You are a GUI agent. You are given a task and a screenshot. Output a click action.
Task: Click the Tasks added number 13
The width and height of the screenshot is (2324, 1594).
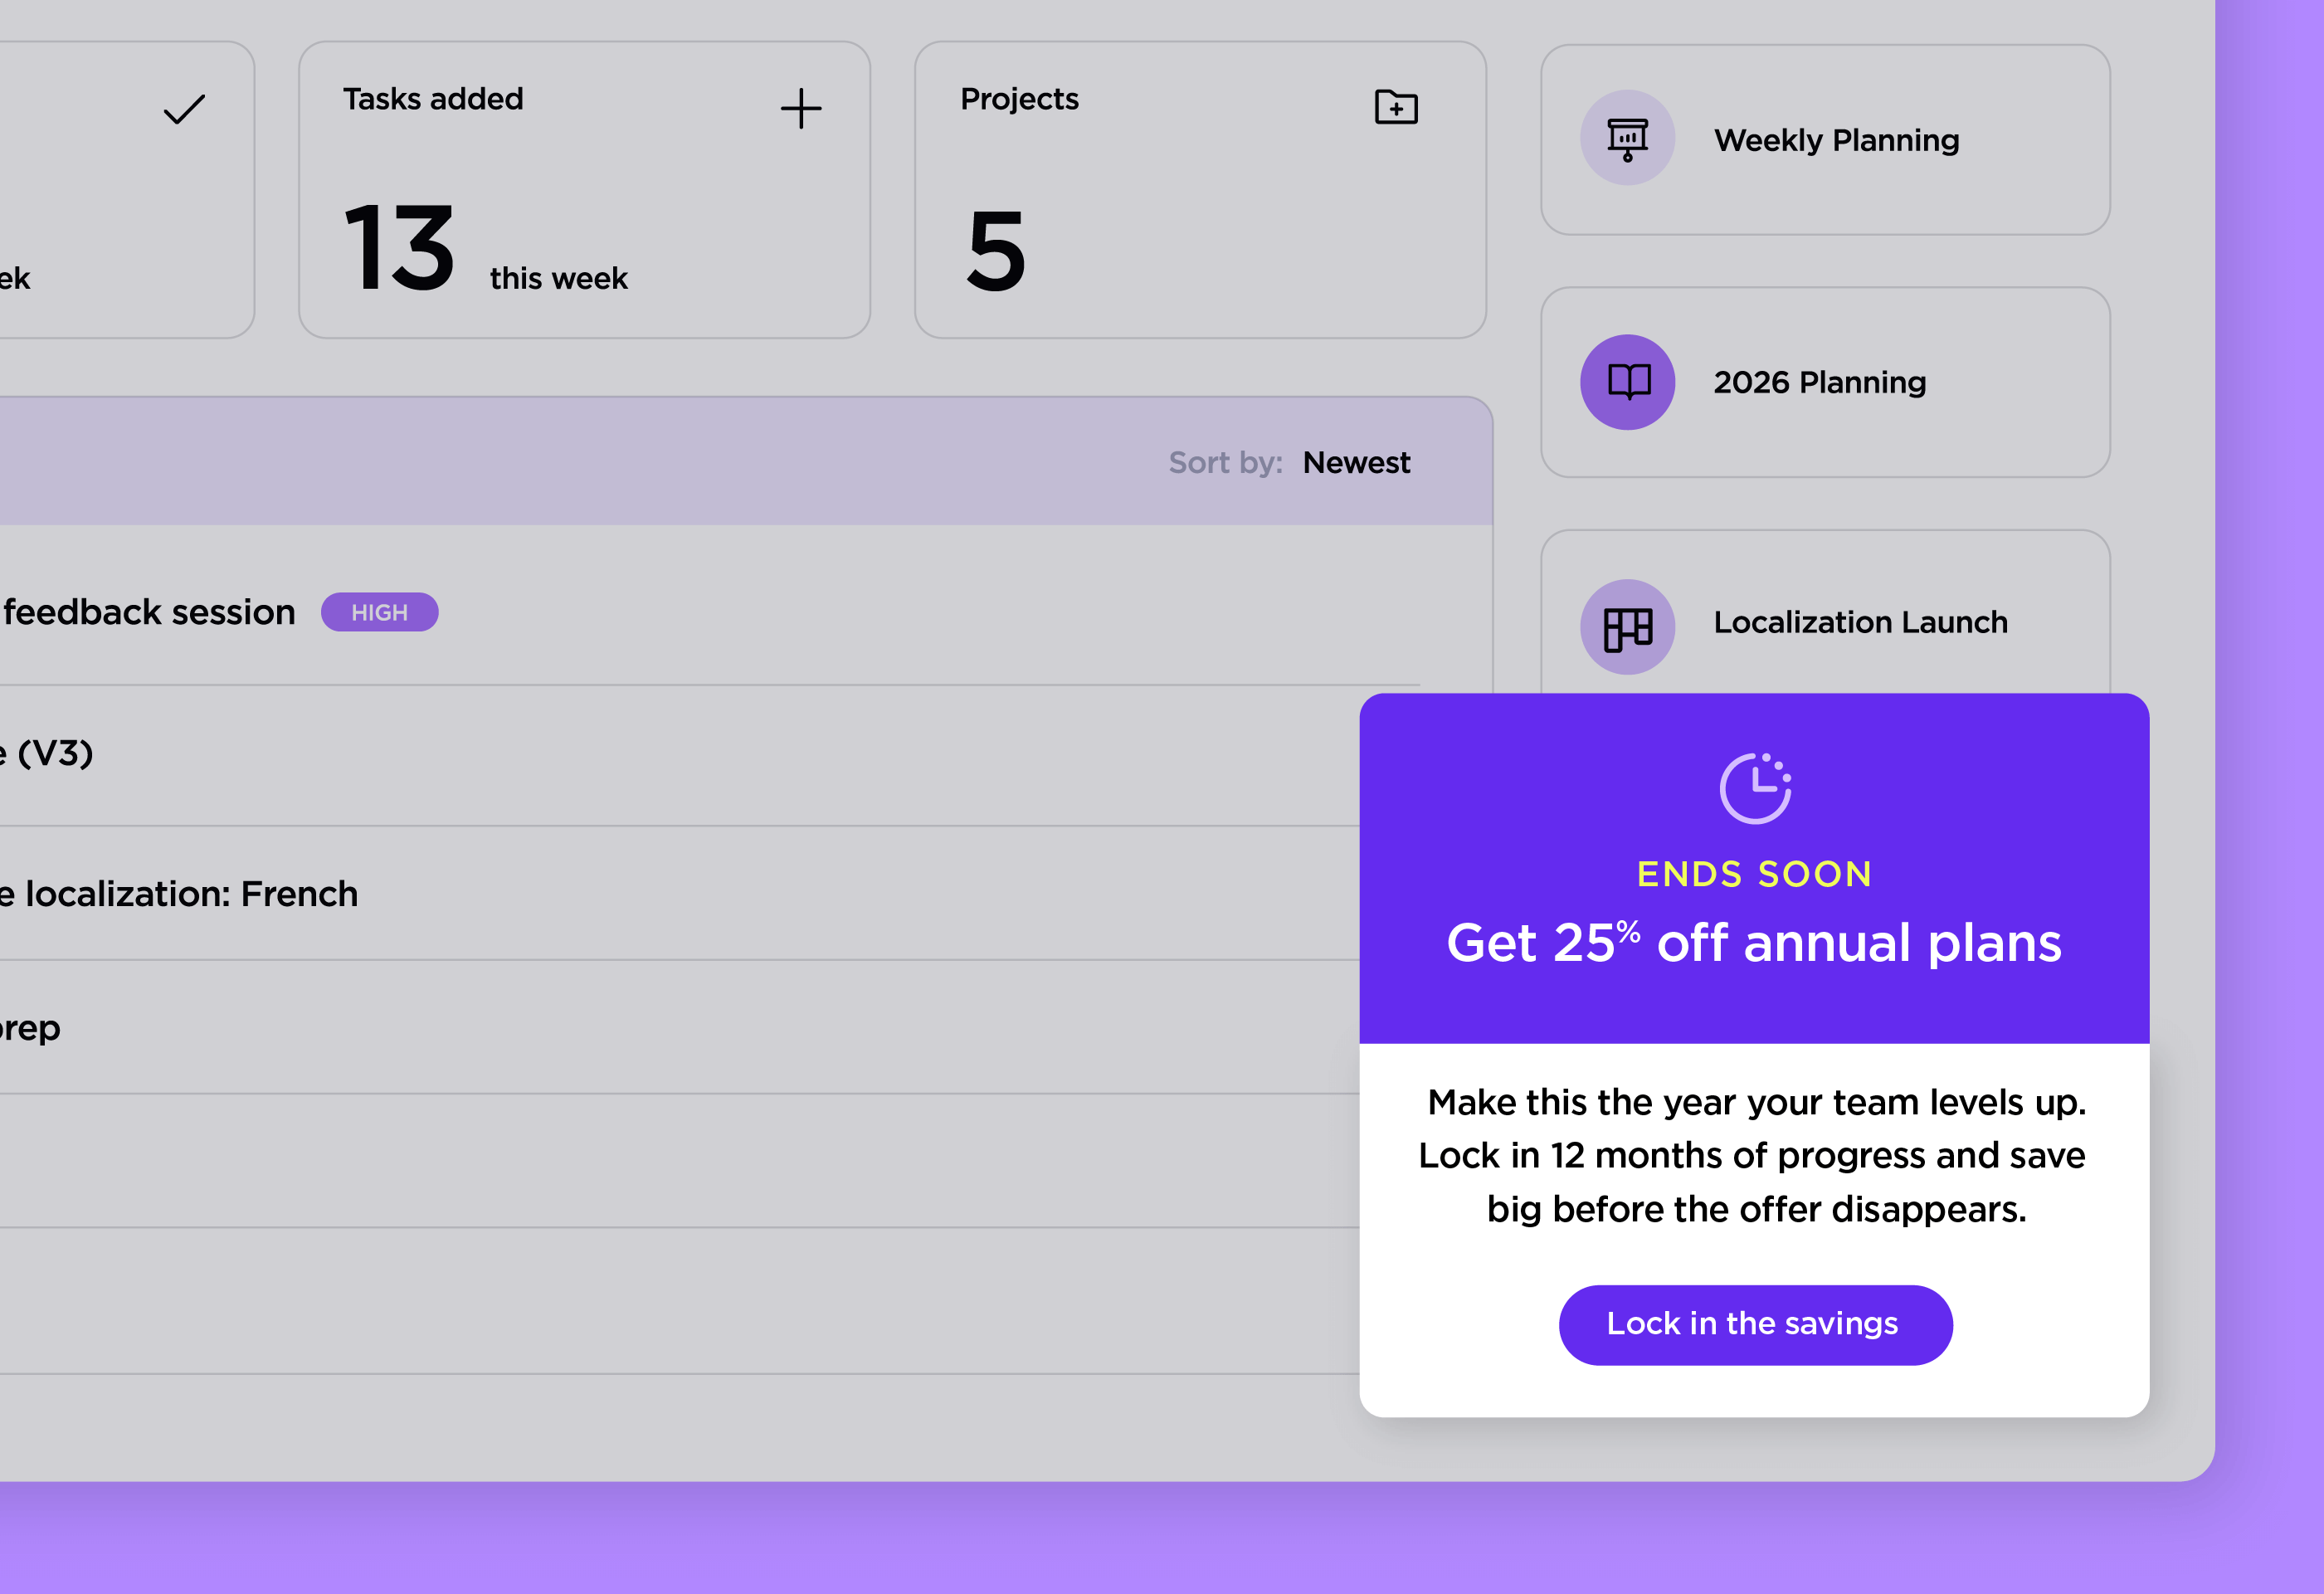(399, 248)
